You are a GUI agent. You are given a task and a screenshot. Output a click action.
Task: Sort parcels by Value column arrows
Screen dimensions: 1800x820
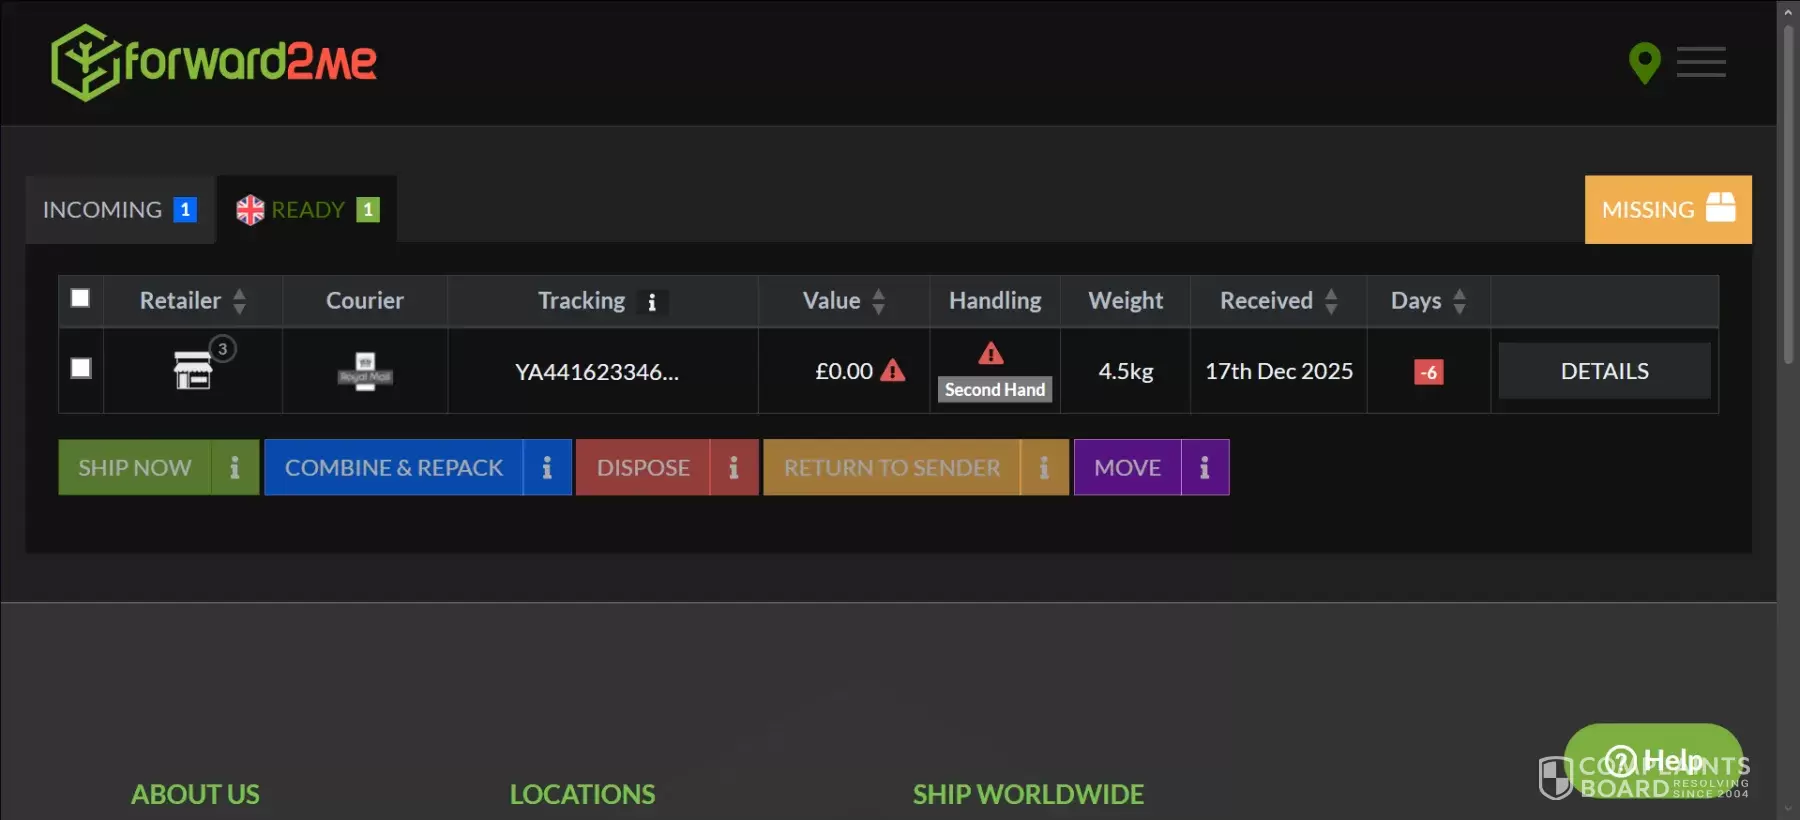[878, 301]
